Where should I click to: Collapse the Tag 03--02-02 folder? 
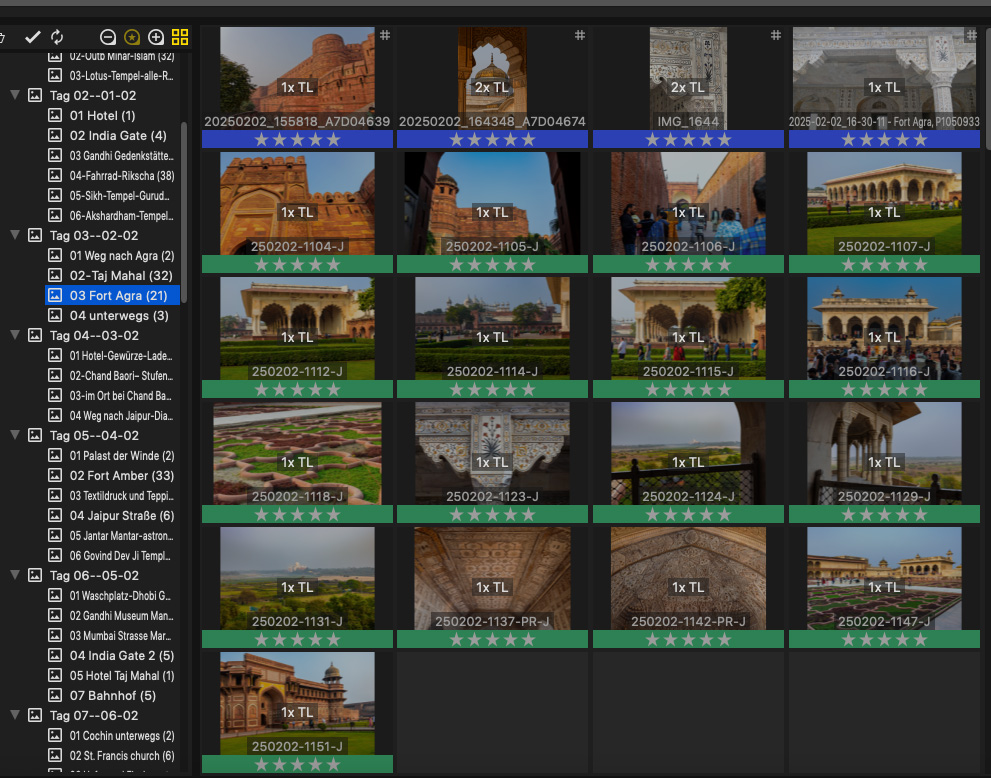click(x=15, y=236)
